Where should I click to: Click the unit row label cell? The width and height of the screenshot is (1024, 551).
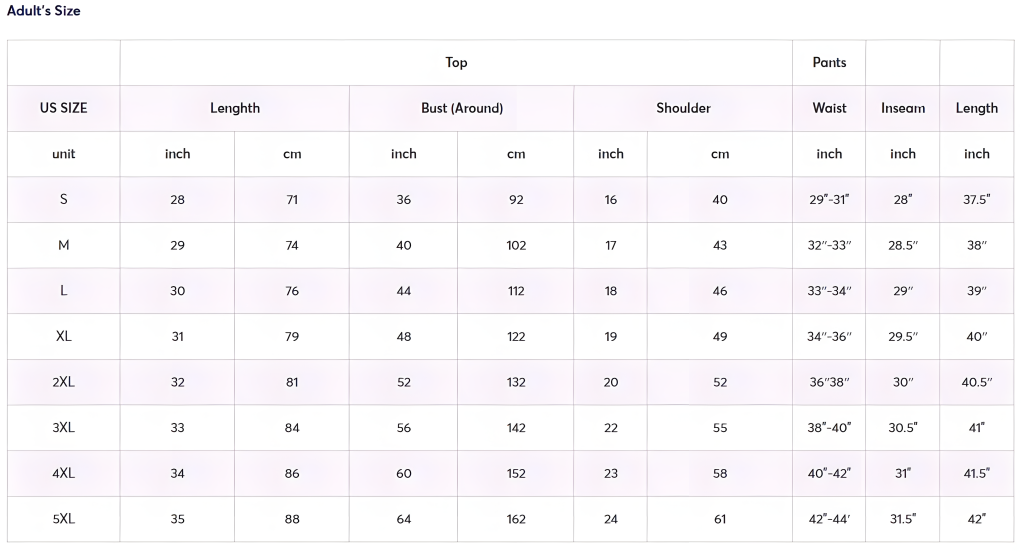point(63,154)
